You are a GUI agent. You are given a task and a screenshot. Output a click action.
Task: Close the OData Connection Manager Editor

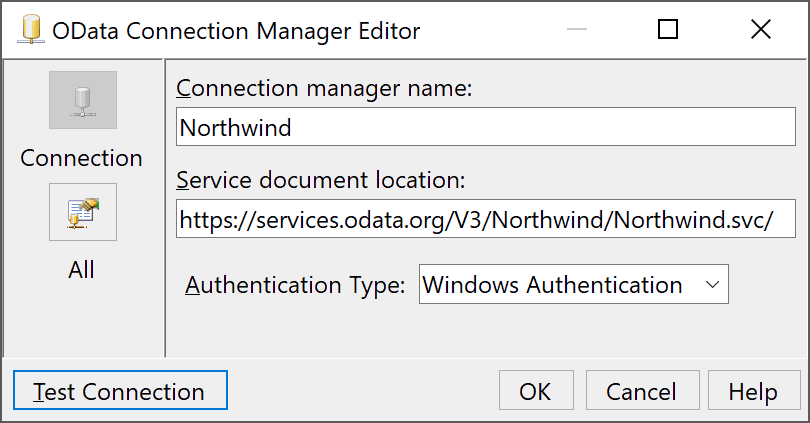pyautogui.click(x=759, y=30)
